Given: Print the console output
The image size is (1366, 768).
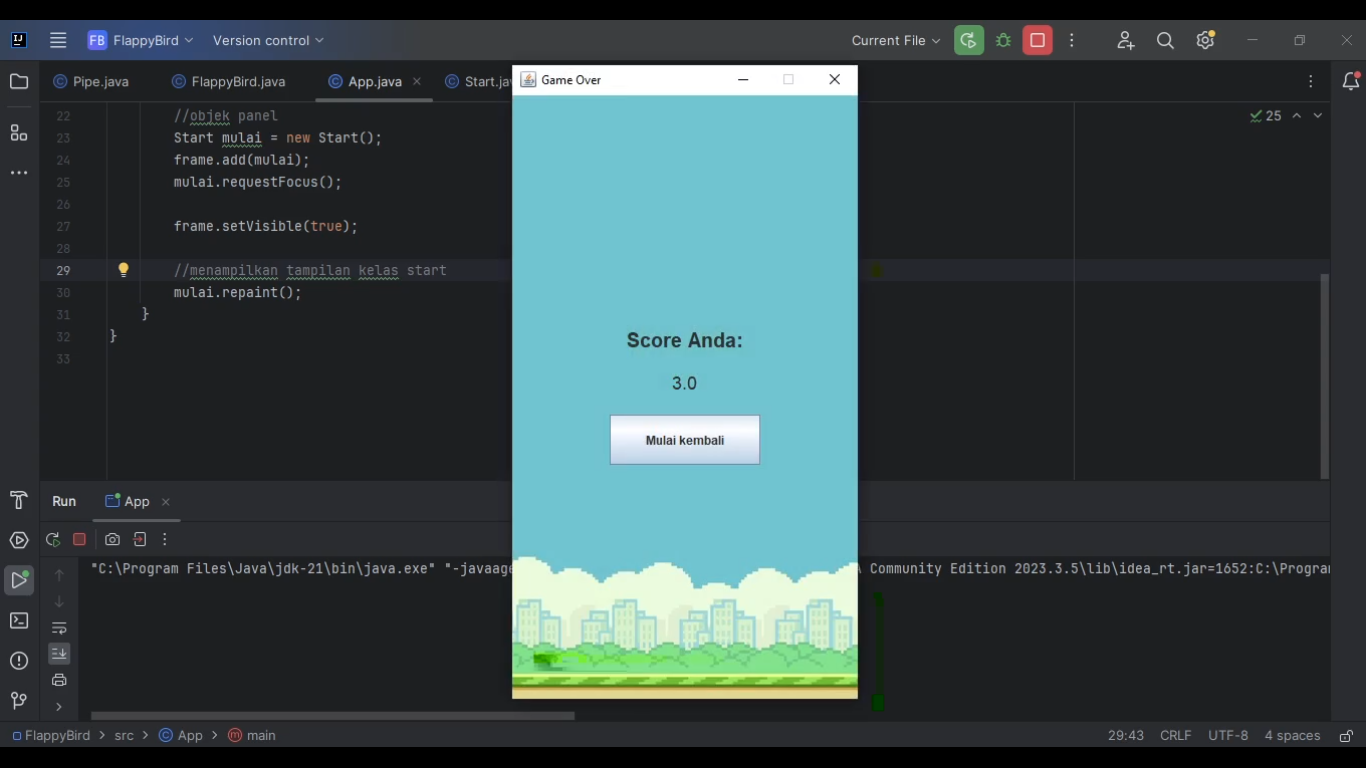Looking at the screenshot, I should coord(59,680).
